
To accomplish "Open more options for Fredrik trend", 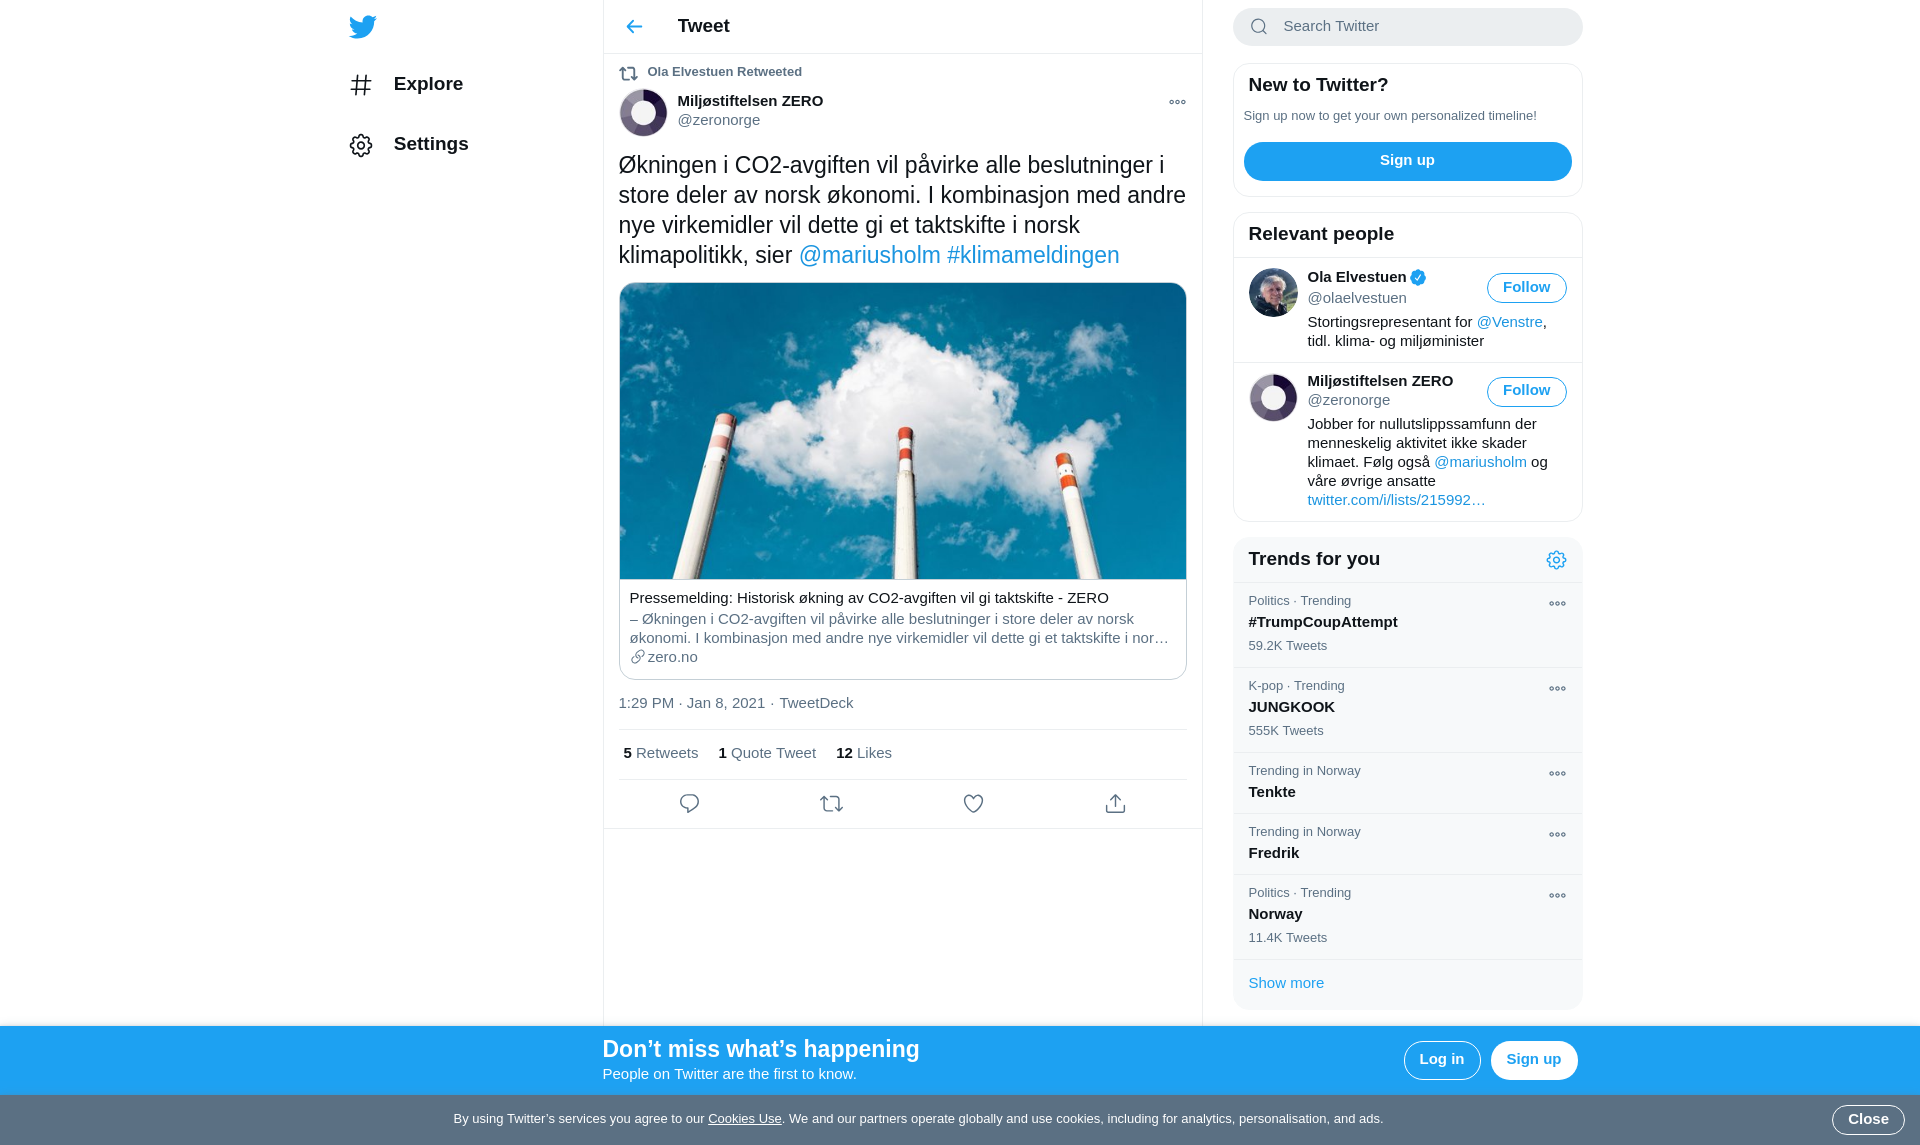I will click(x=1557, y=834).
